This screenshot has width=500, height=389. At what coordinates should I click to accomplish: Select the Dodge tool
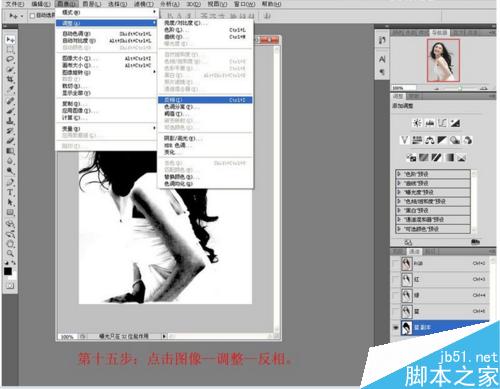pos(10,171)
